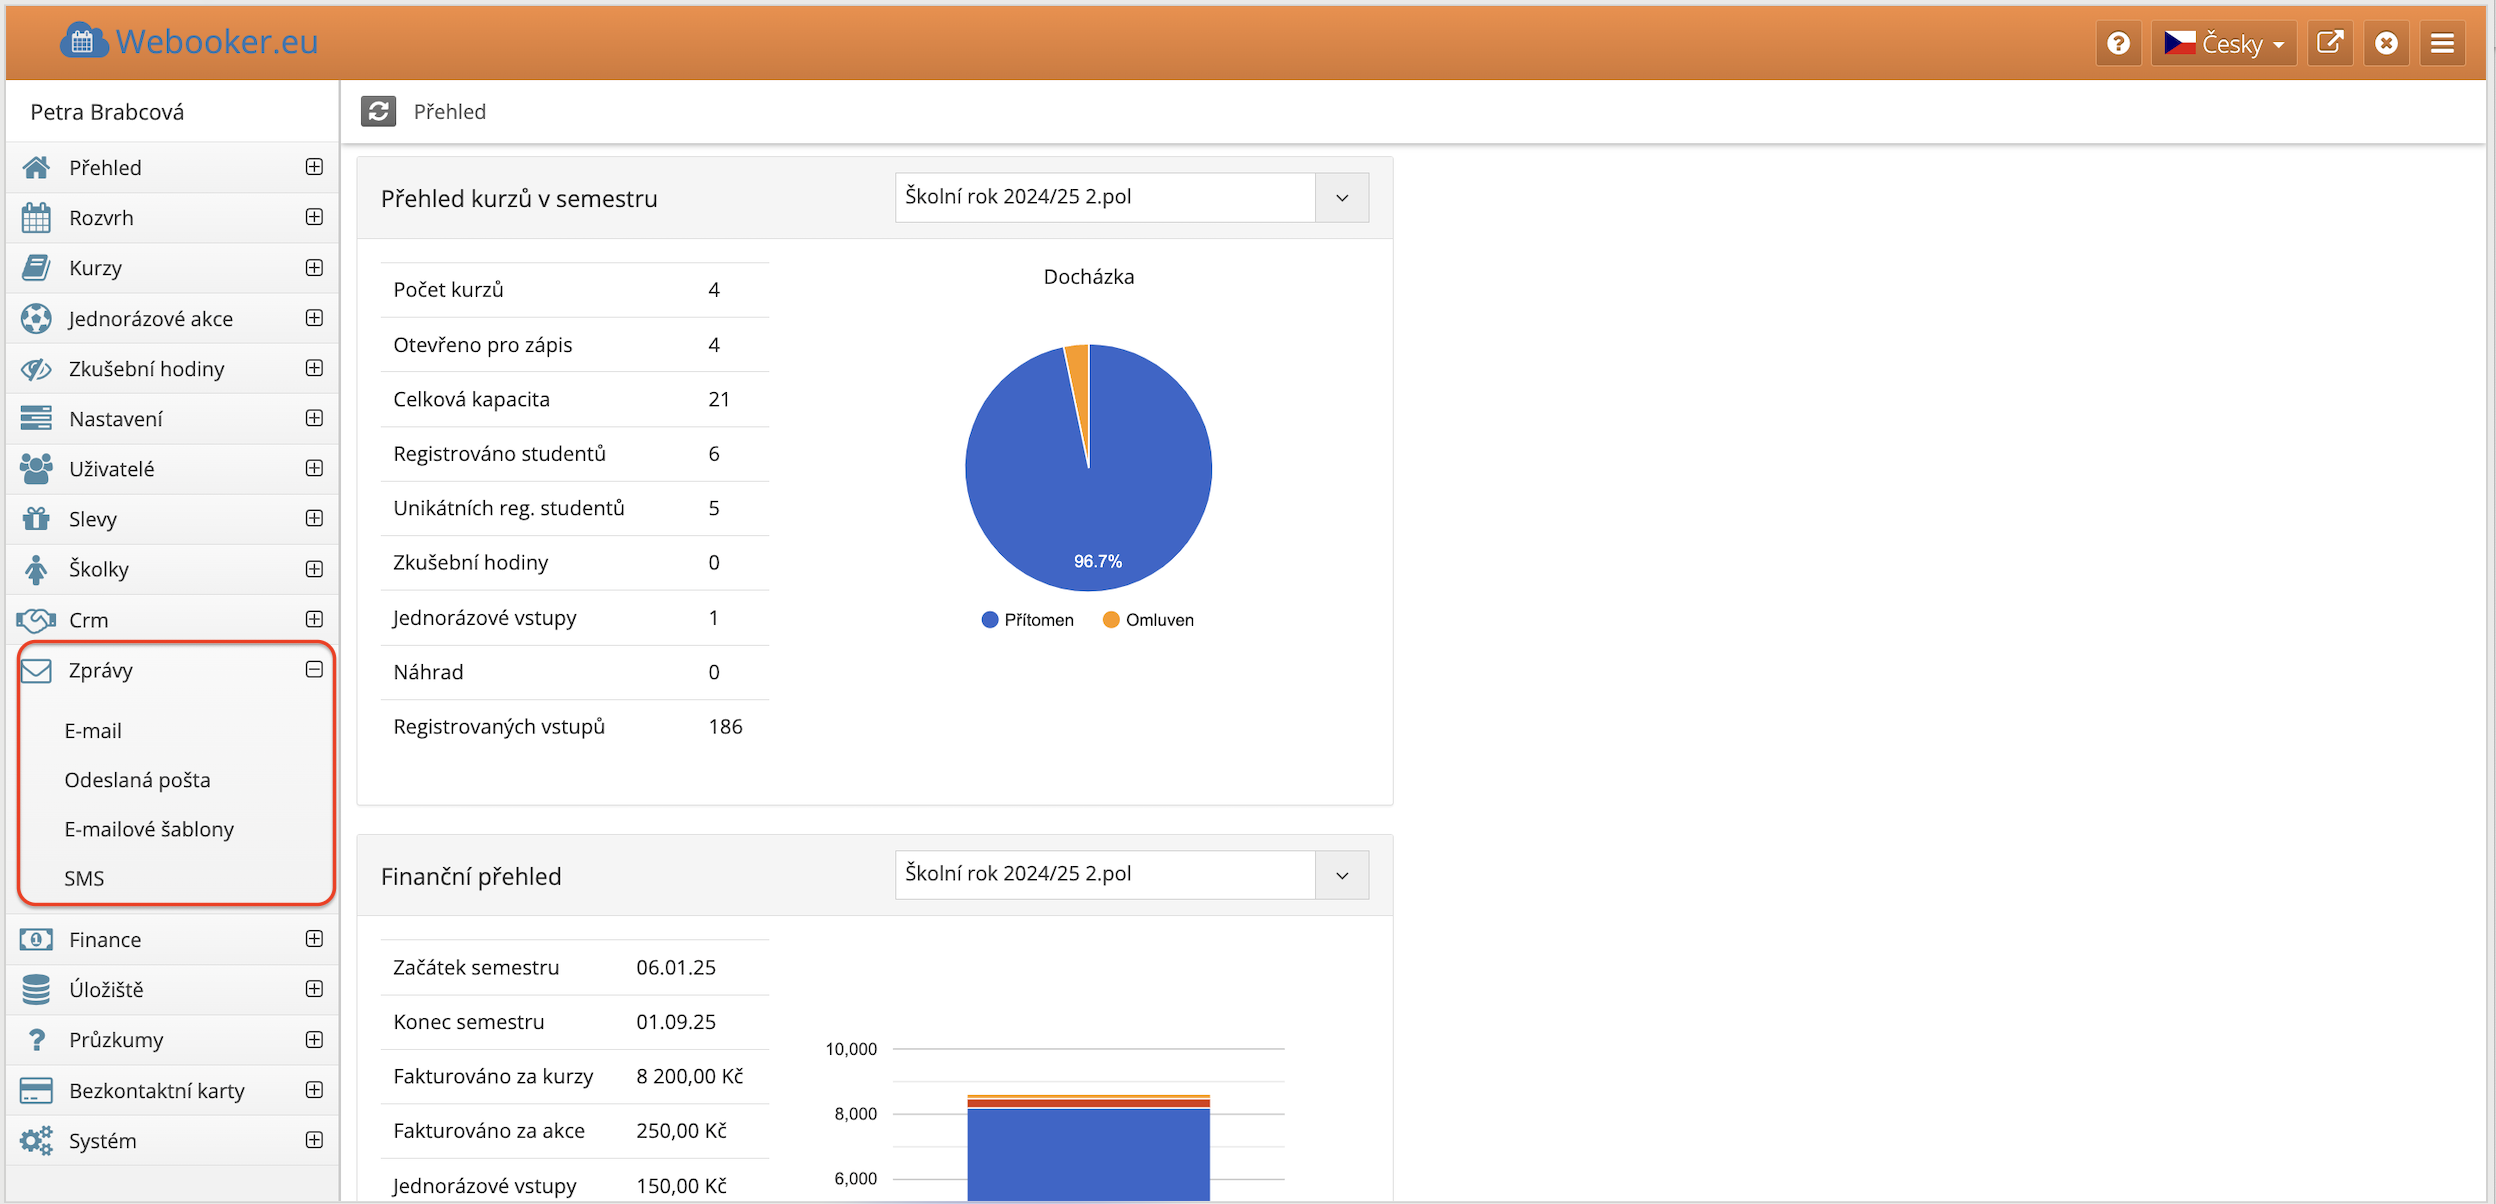The image size is (2496, 1204).
Task: Click the Kurzy book icon
Action: [36, 268]
